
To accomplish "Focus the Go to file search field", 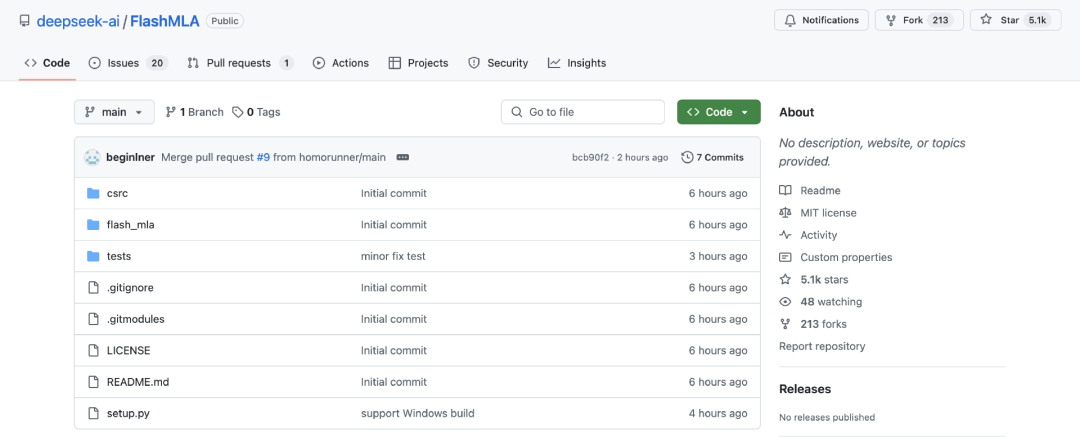I will tap(583, 112).
